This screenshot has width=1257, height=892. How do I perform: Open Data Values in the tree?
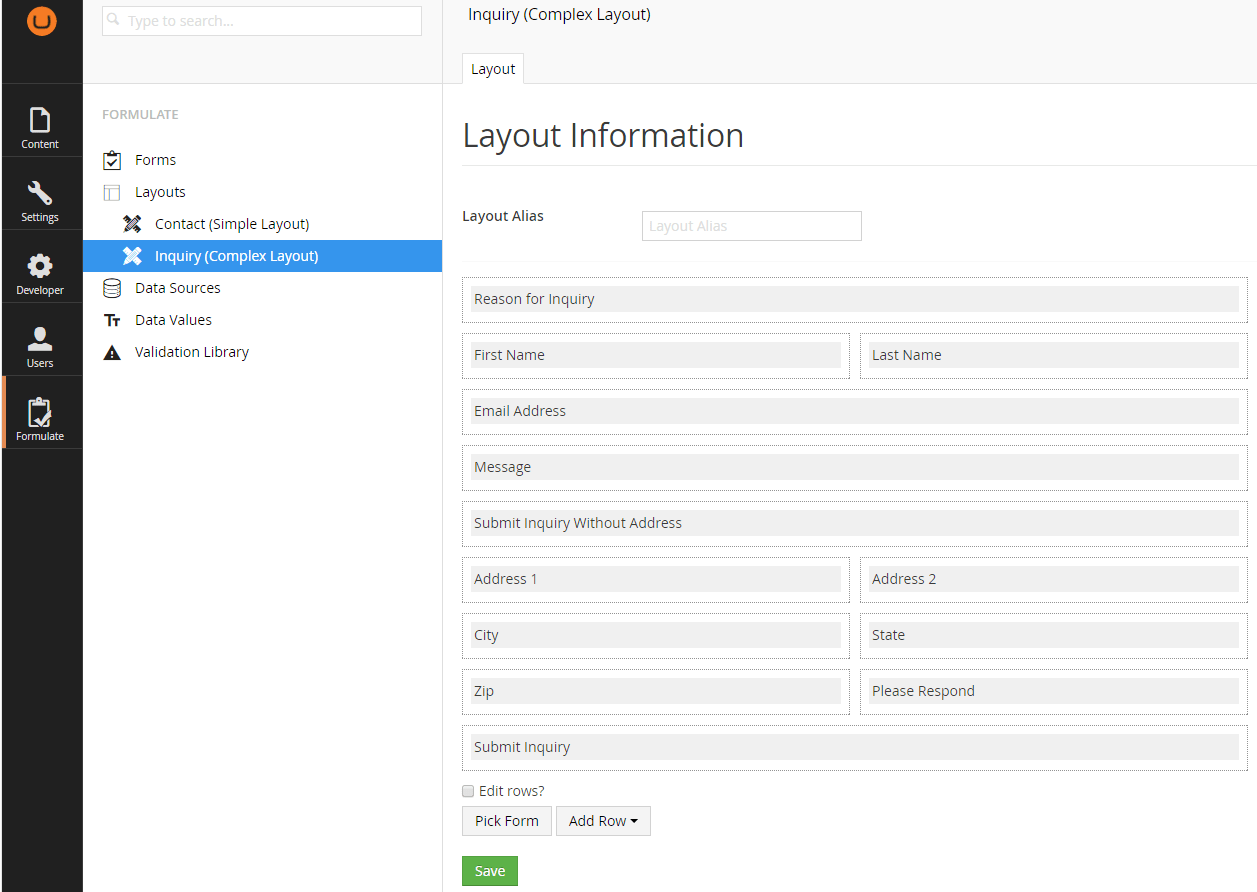(x=173, y=320)
